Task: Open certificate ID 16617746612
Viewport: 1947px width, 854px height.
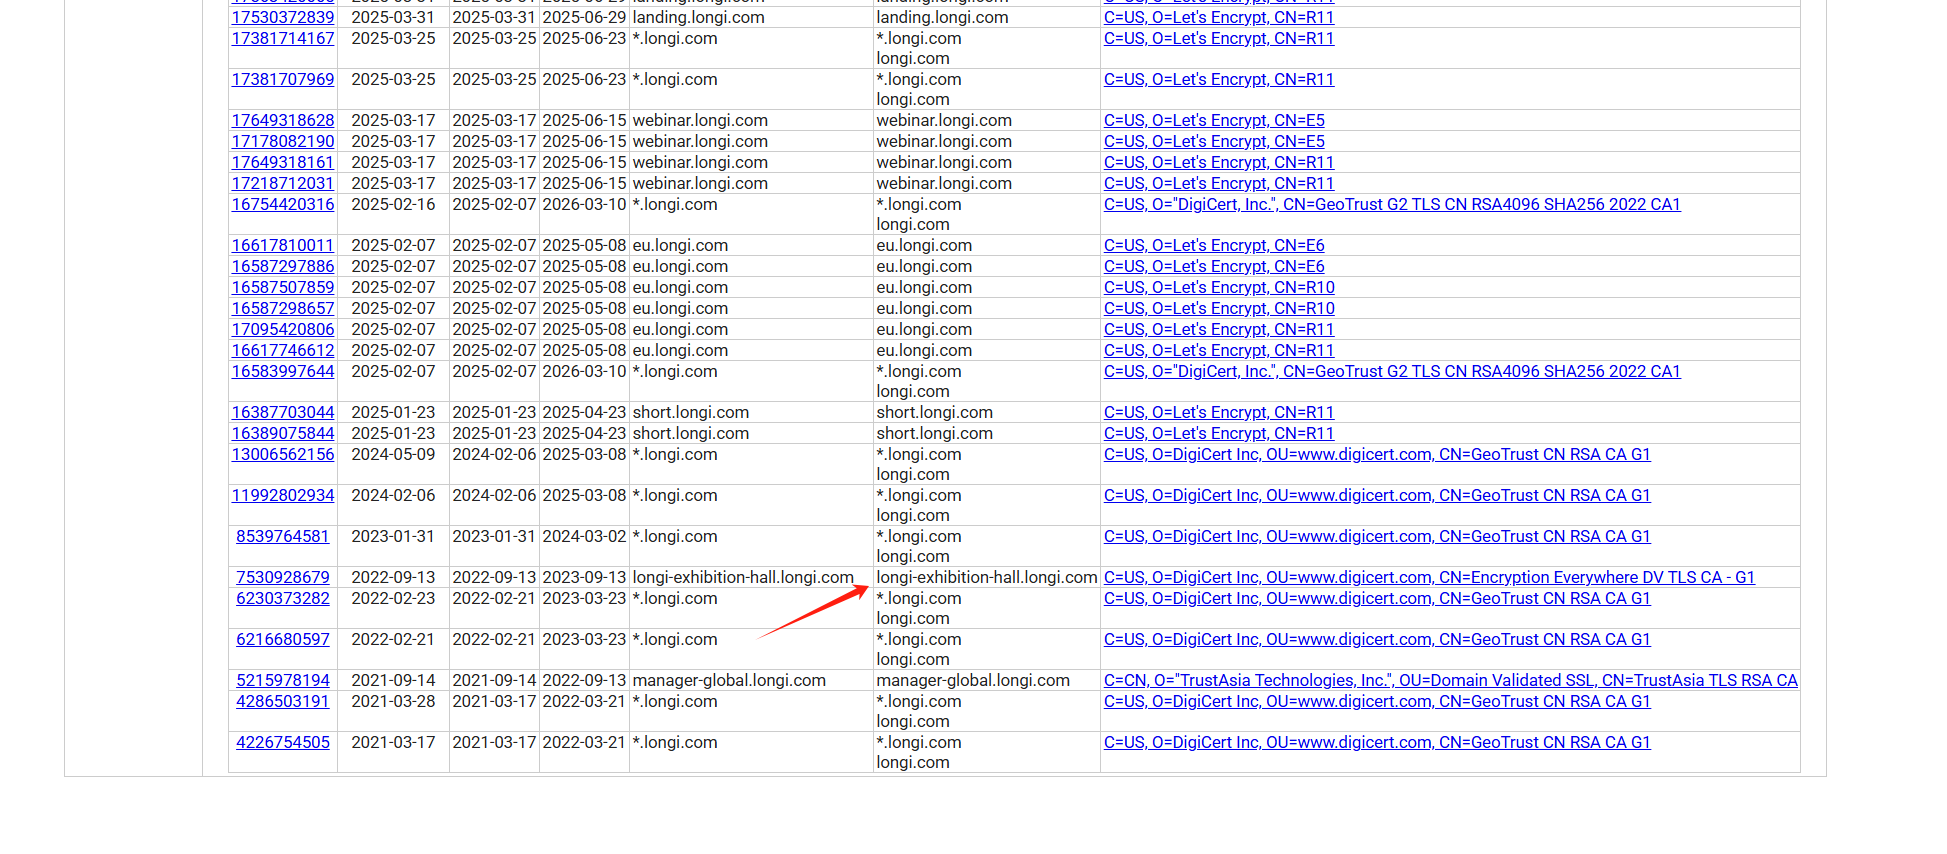Action: pyautogui.click(x=283, y=350)
